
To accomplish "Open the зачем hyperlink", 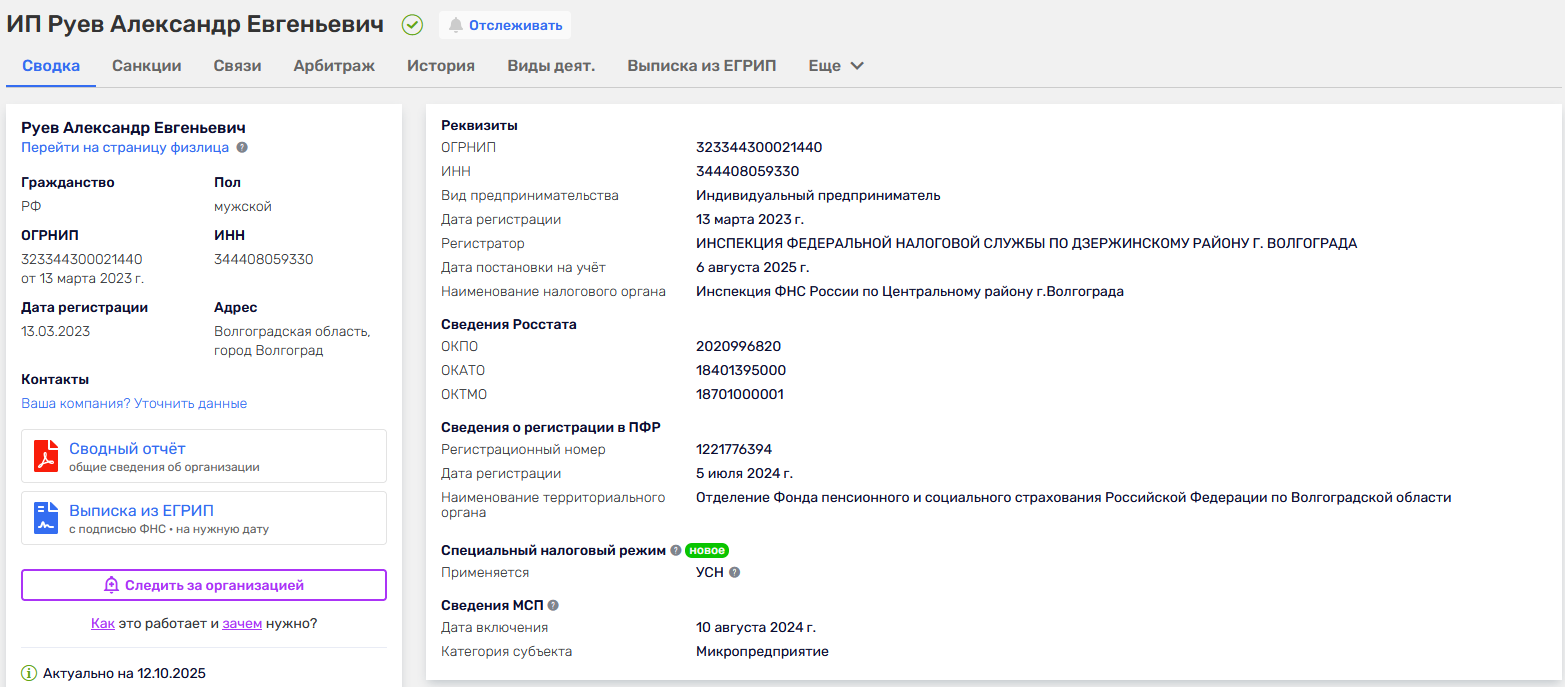I will pyautogui.click(x=242, y=622).
